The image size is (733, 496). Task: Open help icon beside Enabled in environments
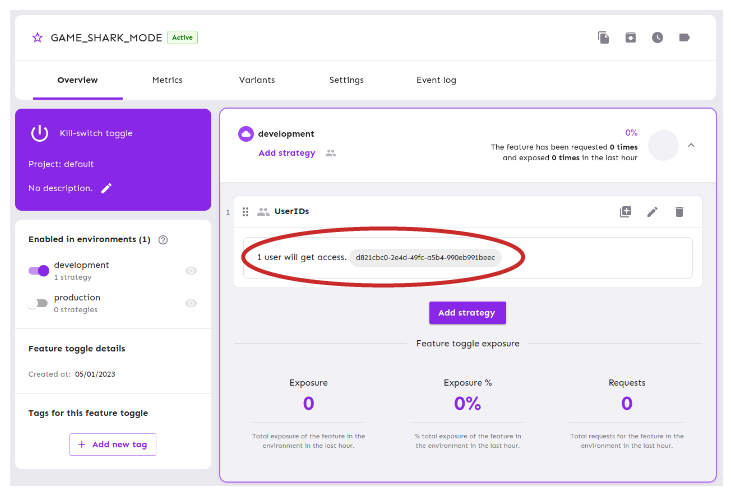(x=163, y=240)
